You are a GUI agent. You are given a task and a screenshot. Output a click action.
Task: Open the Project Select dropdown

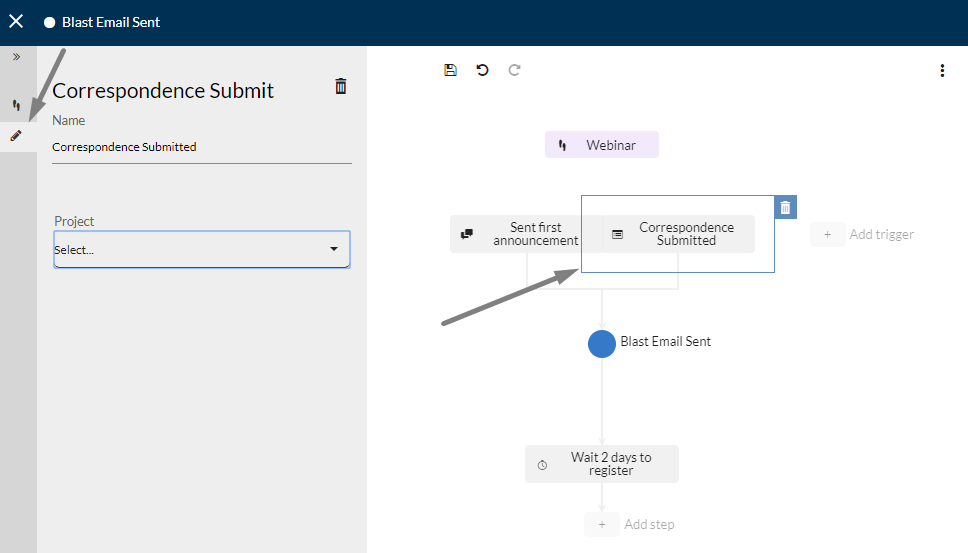(202, 249)
